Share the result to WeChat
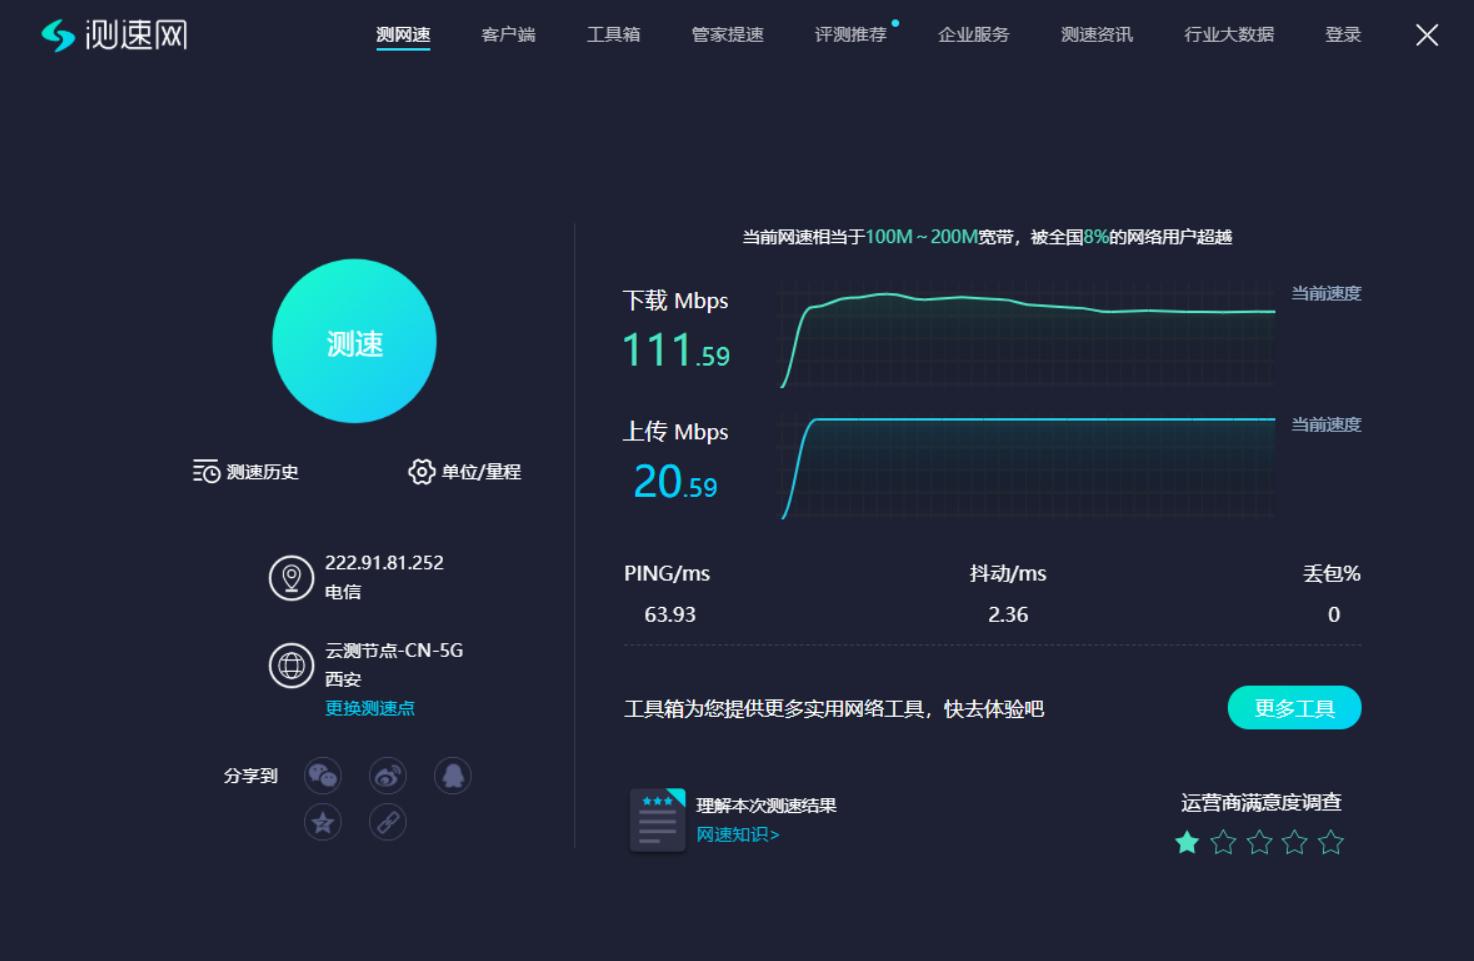 pos(322,776)
